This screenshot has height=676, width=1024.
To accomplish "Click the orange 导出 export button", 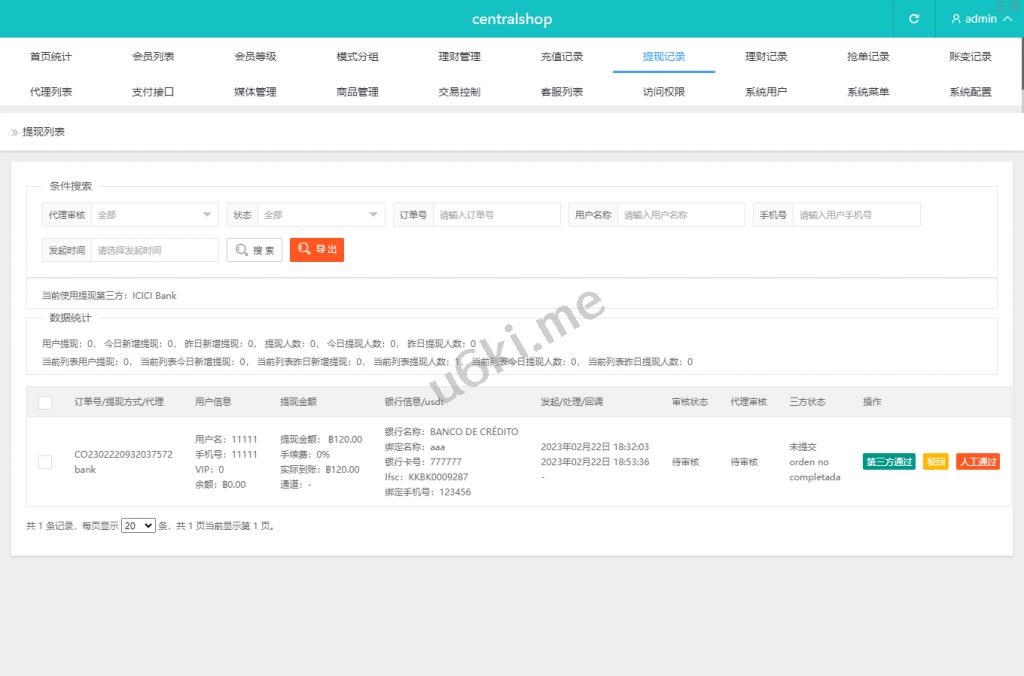I will [x=317, y=250].
